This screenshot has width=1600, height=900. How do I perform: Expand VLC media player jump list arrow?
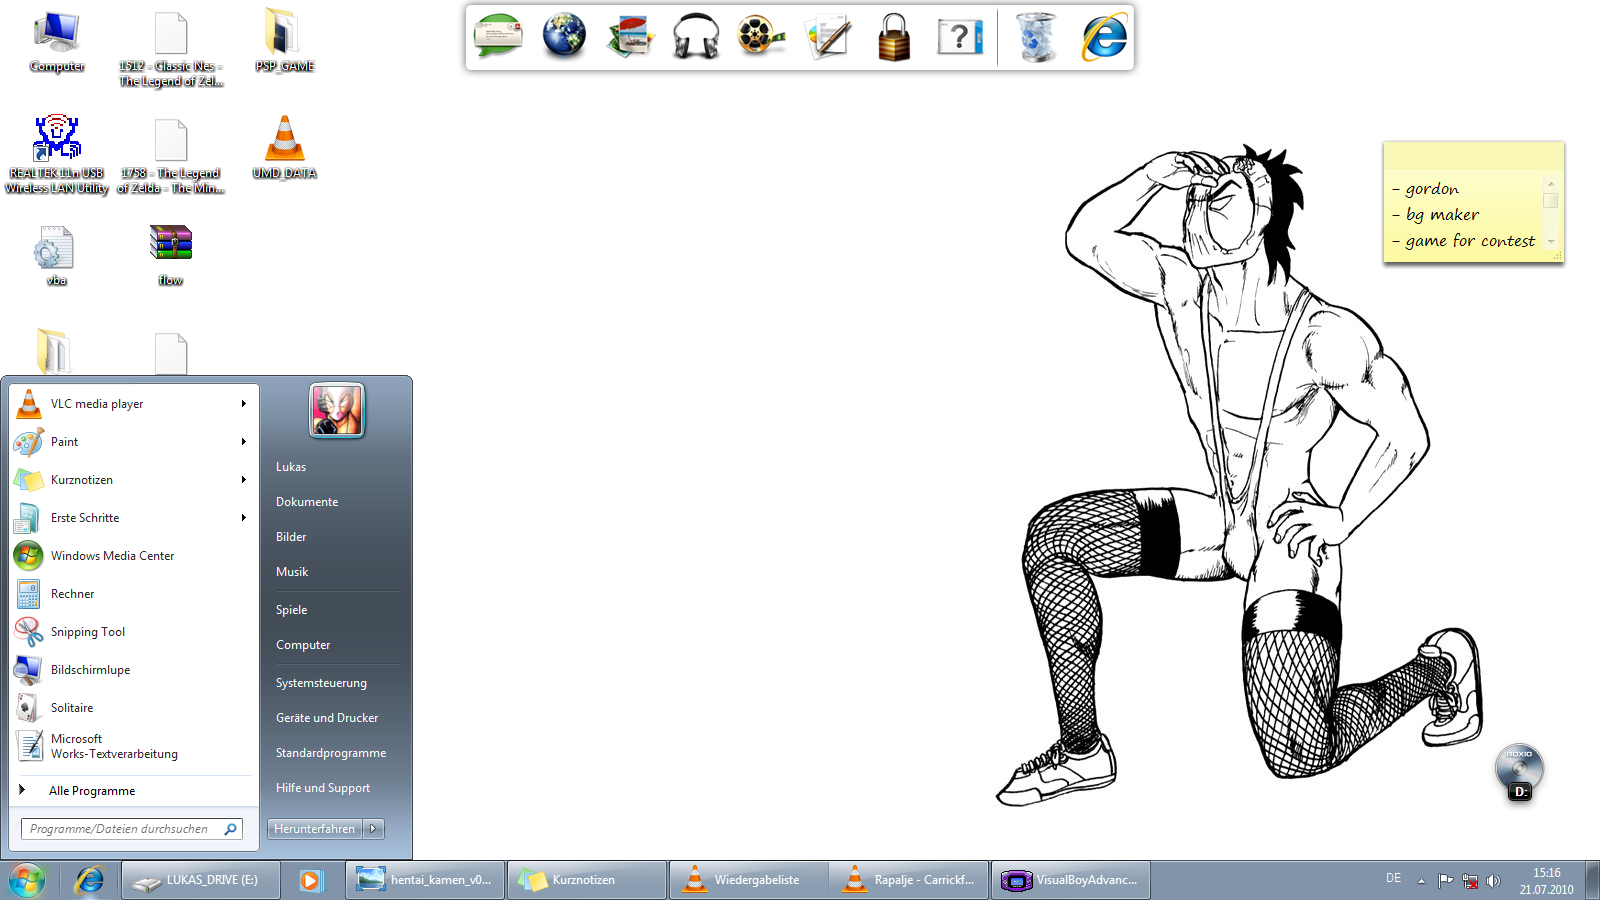click(243, 404)
